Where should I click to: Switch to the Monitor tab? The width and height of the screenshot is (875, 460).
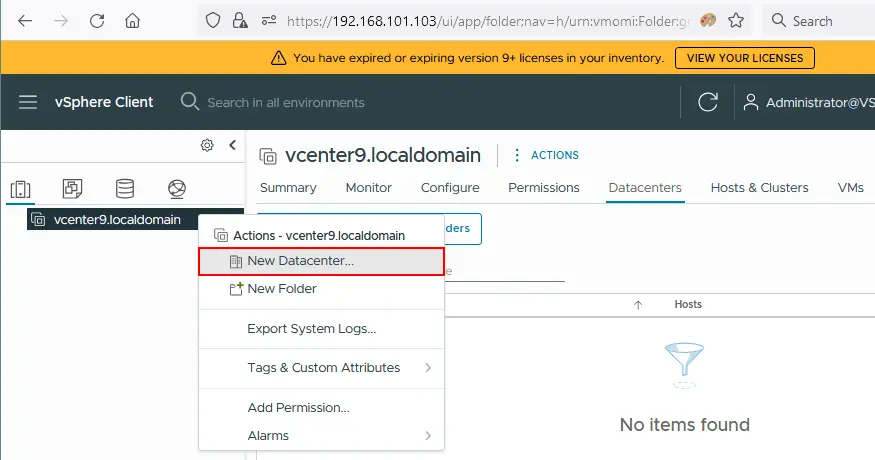point(368,188)
